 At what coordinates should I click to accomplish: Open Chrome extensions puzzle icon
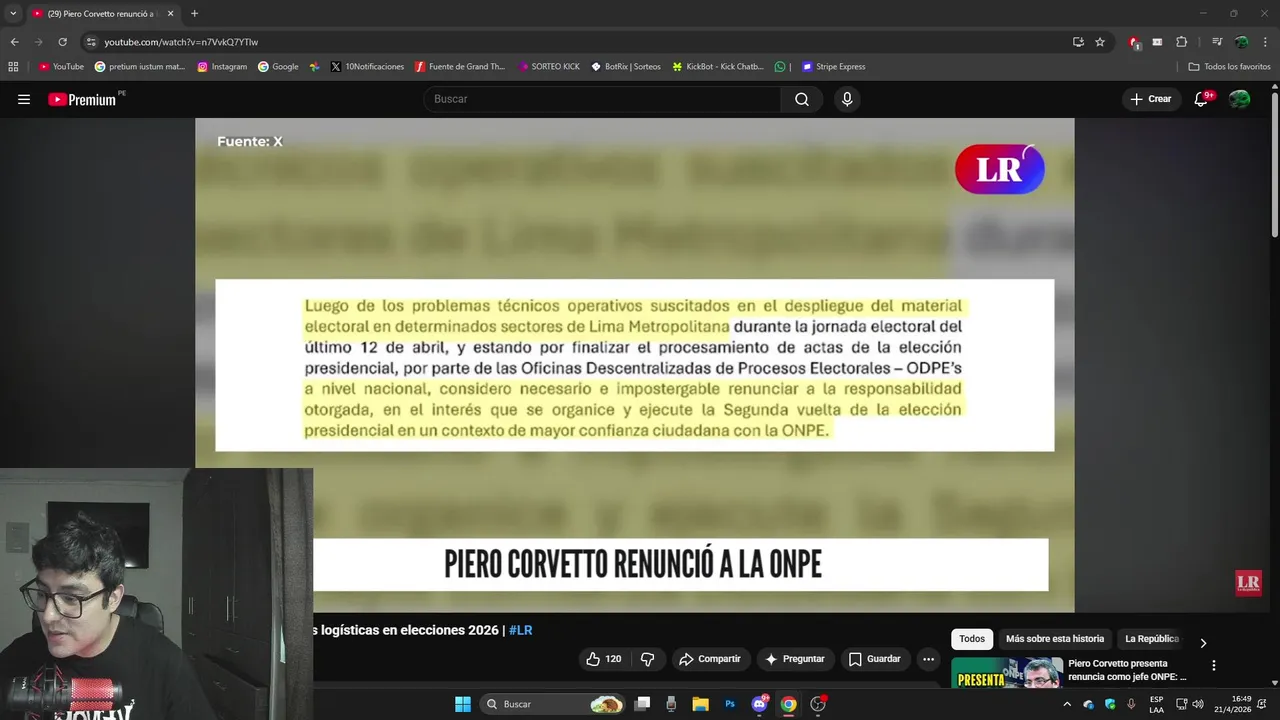(x=1181, y=42)
